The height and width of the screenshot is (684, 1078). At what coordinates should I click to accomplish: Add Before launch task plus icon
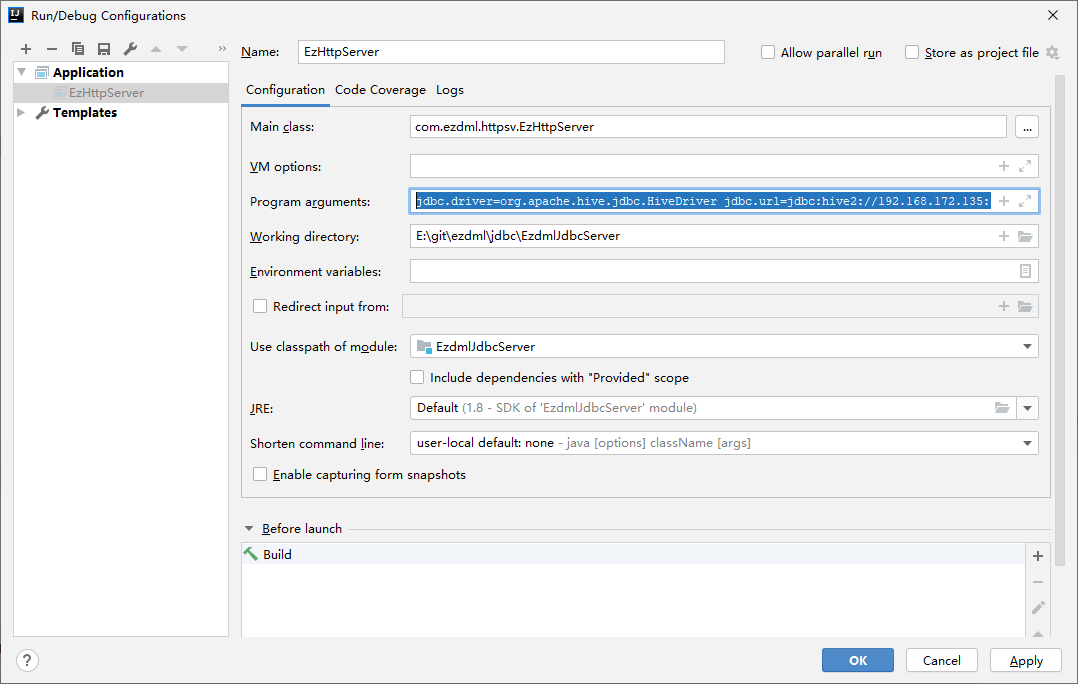(1038, 555)
